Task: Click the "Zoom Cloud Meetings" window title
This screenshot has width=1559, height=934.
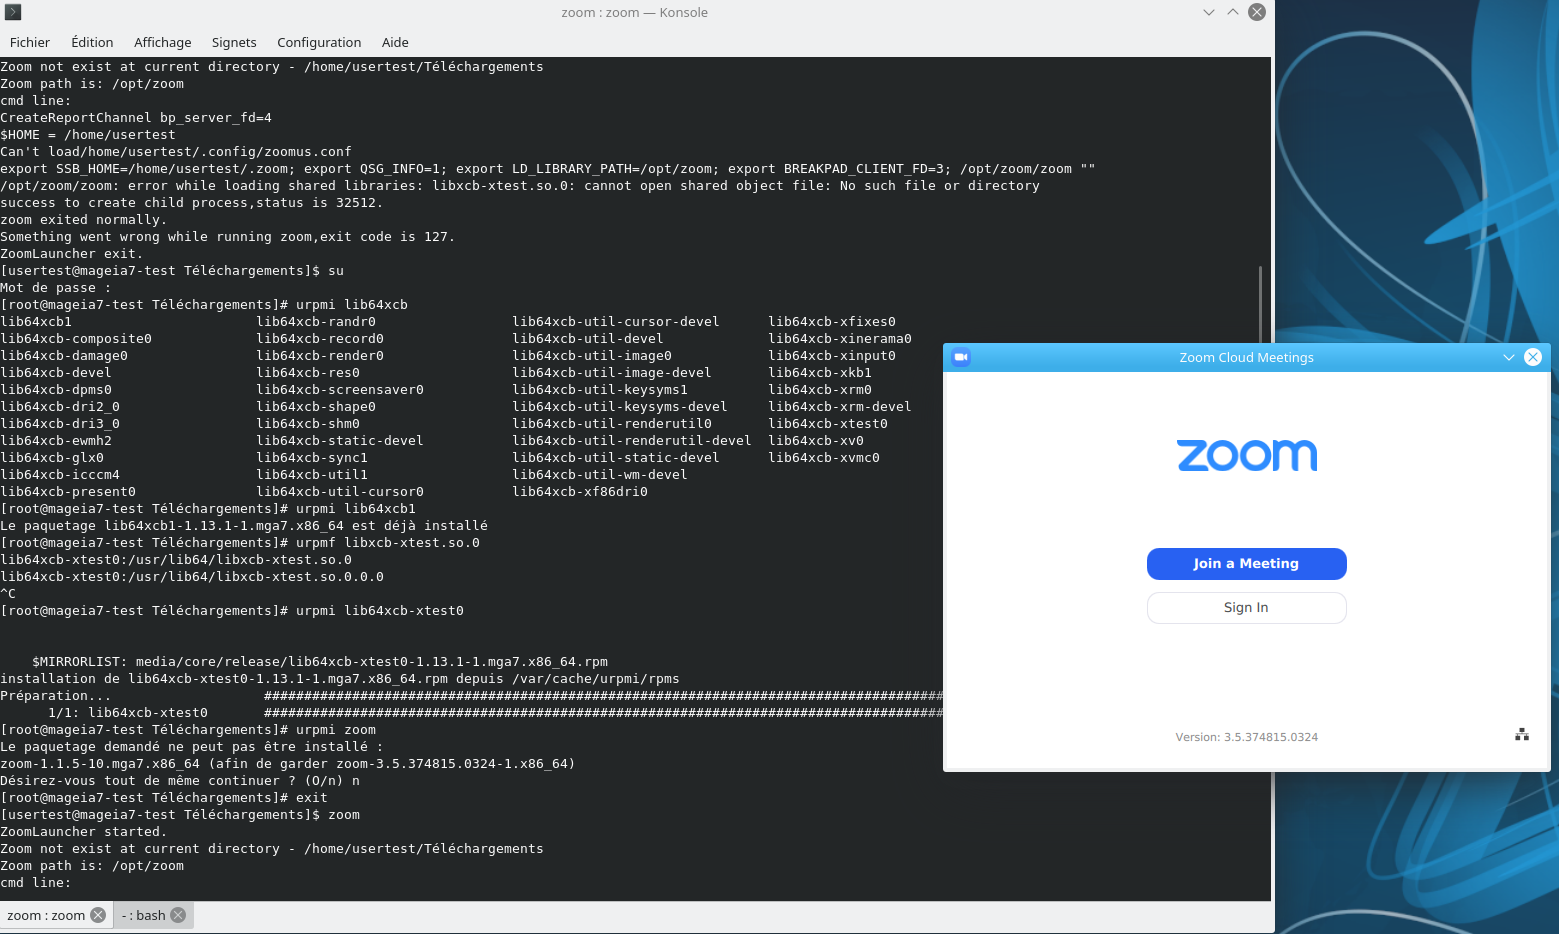Action: click(1246, 357)
